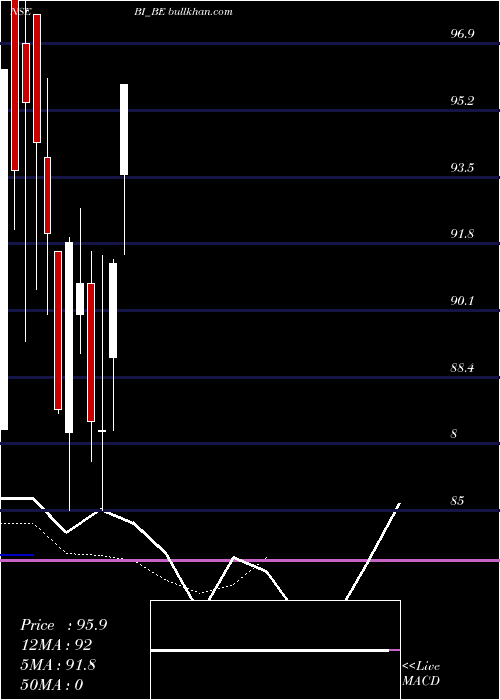The image size is (500, 700).
Task: Click the BI_BE bullkhan.com title text
Action: (x=183, y=12)
